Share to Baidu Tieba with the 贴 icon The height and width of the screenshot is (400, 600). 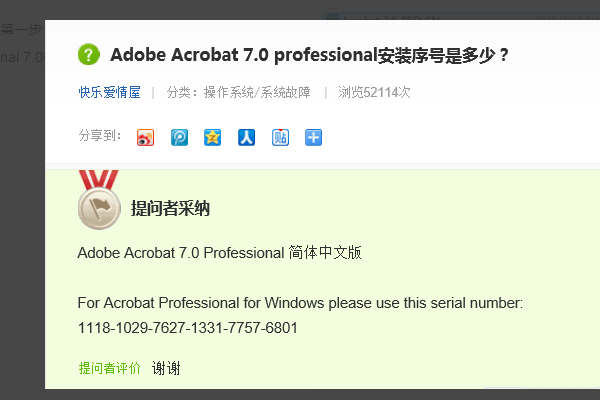coord(280,138)
